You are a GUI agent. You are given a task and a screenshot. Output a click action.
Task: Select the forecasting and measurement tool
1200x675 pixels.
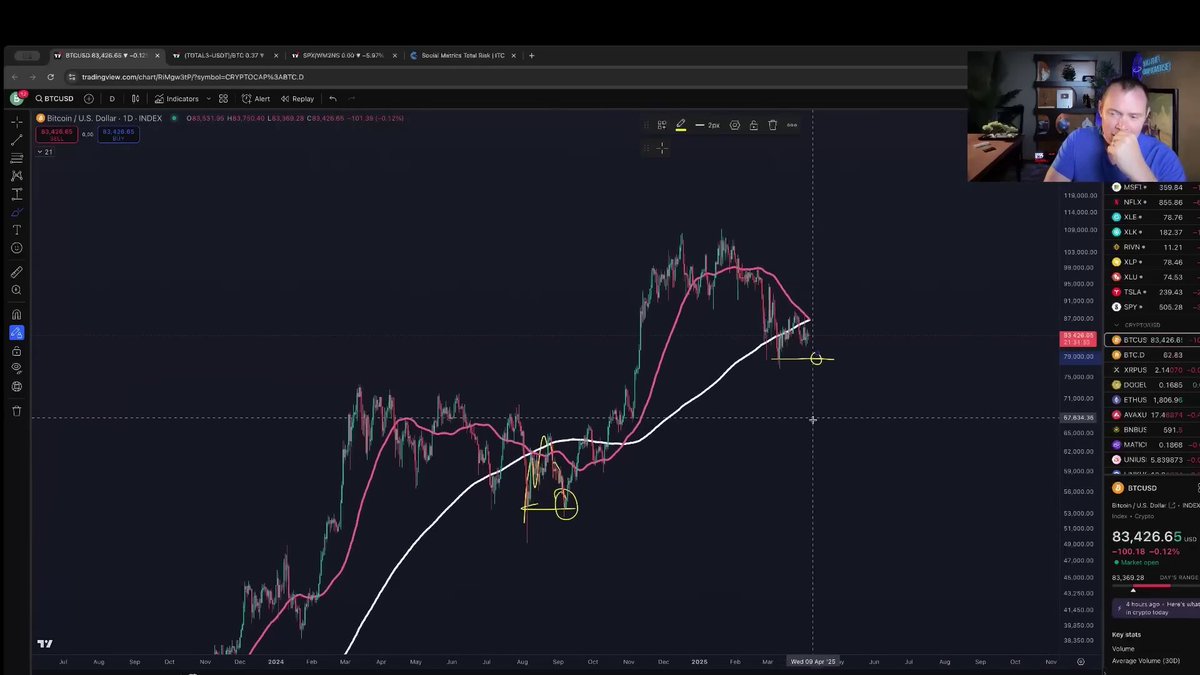pos(17,194)
